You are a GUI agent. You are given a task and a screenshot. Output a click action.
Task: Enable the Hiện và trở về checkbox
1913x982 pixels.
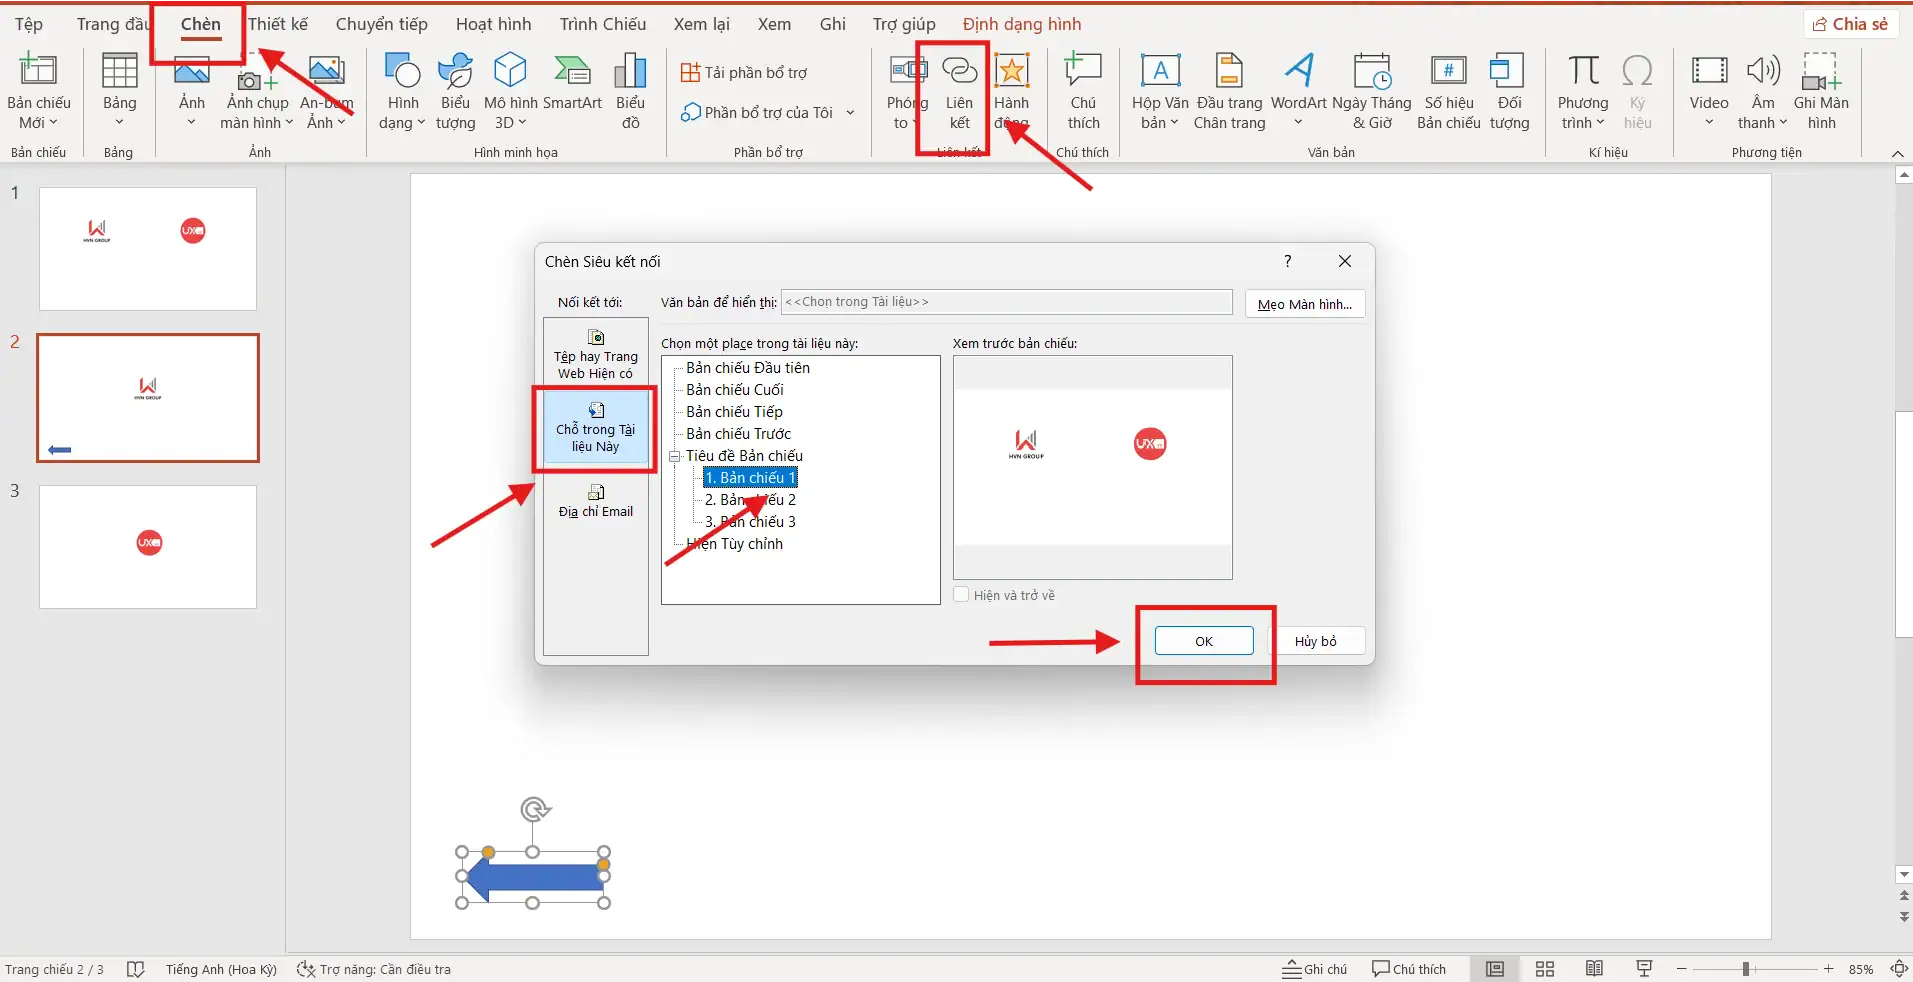point(962,594)
